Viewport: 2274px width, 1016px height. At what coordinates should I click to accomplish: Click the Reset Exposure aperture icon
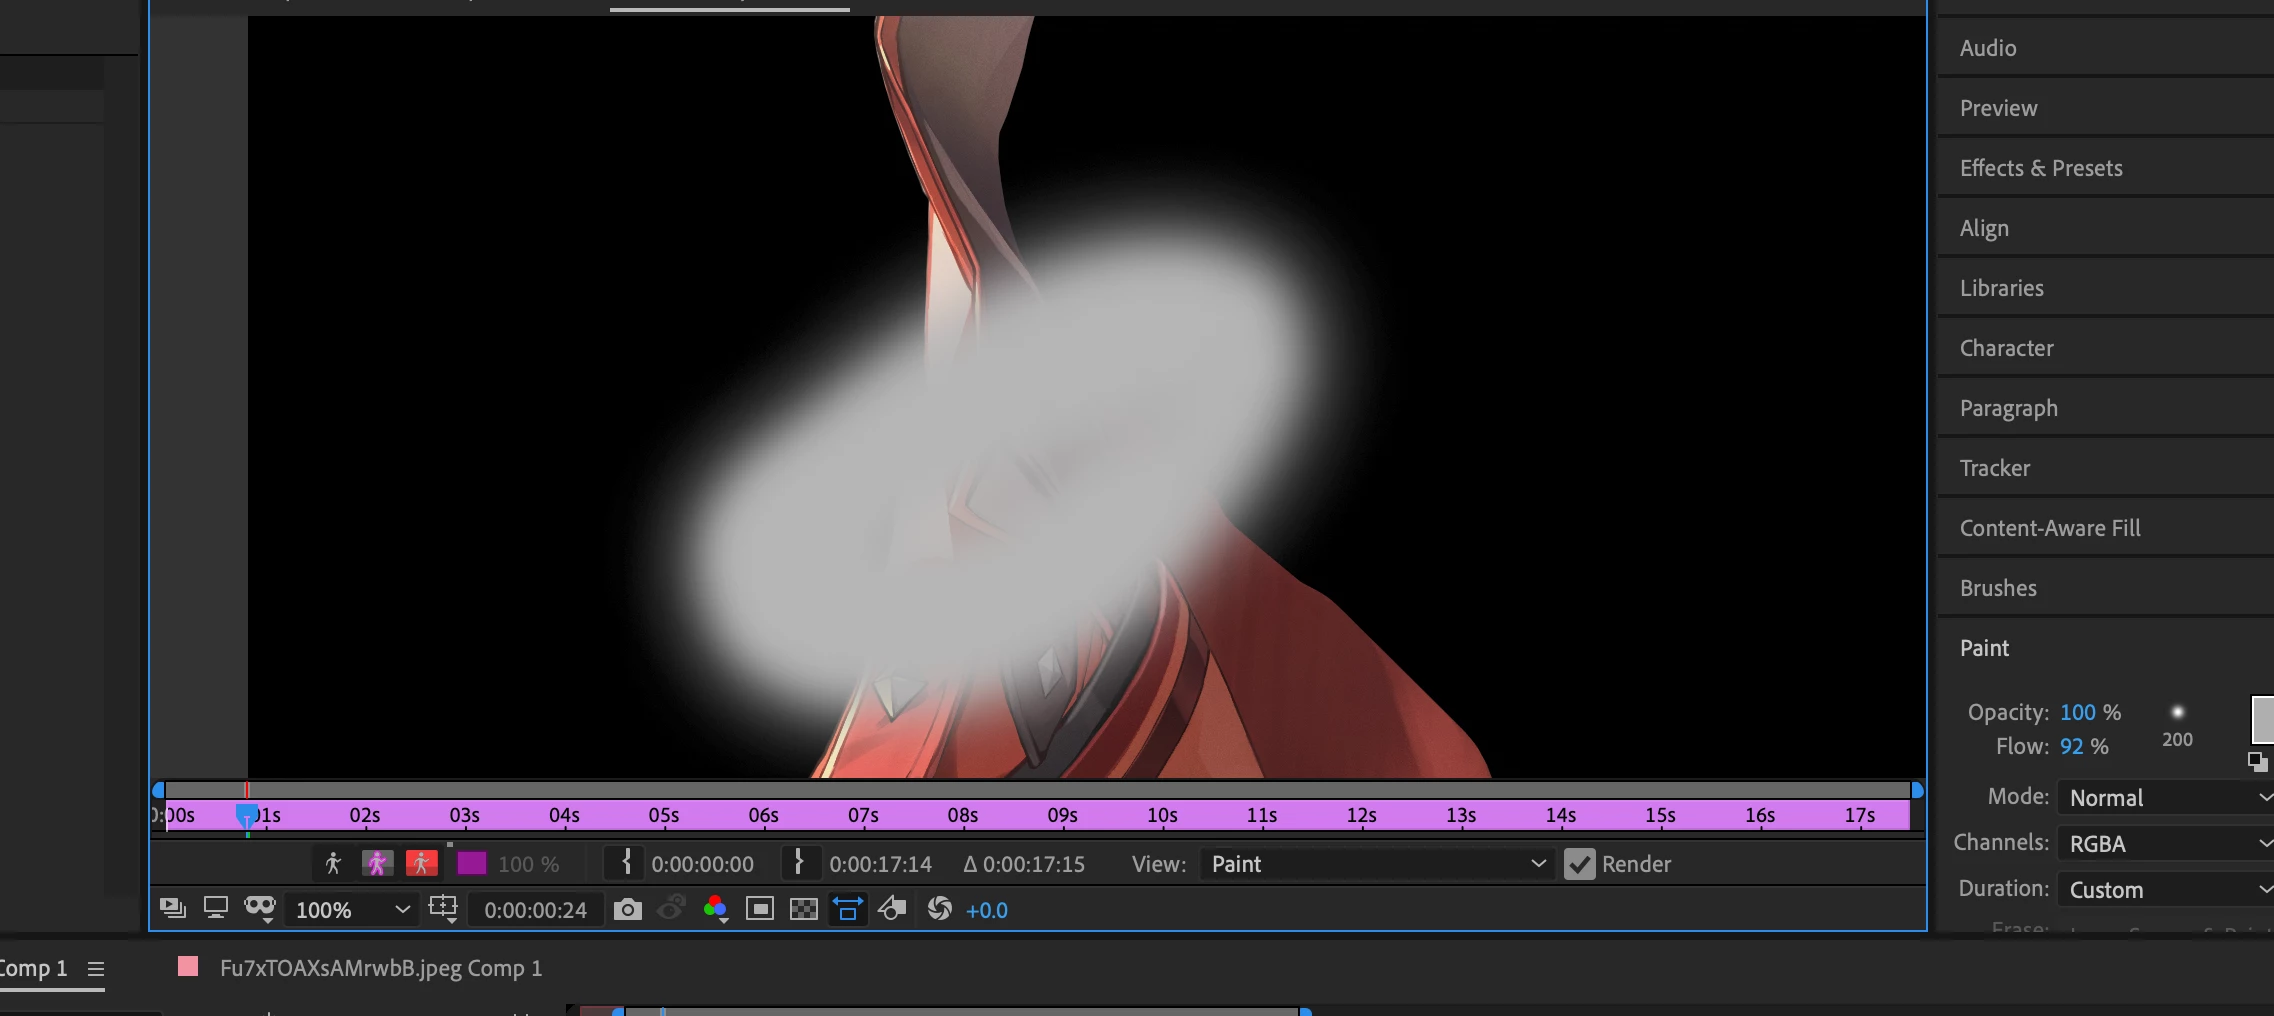coord(939,908)
